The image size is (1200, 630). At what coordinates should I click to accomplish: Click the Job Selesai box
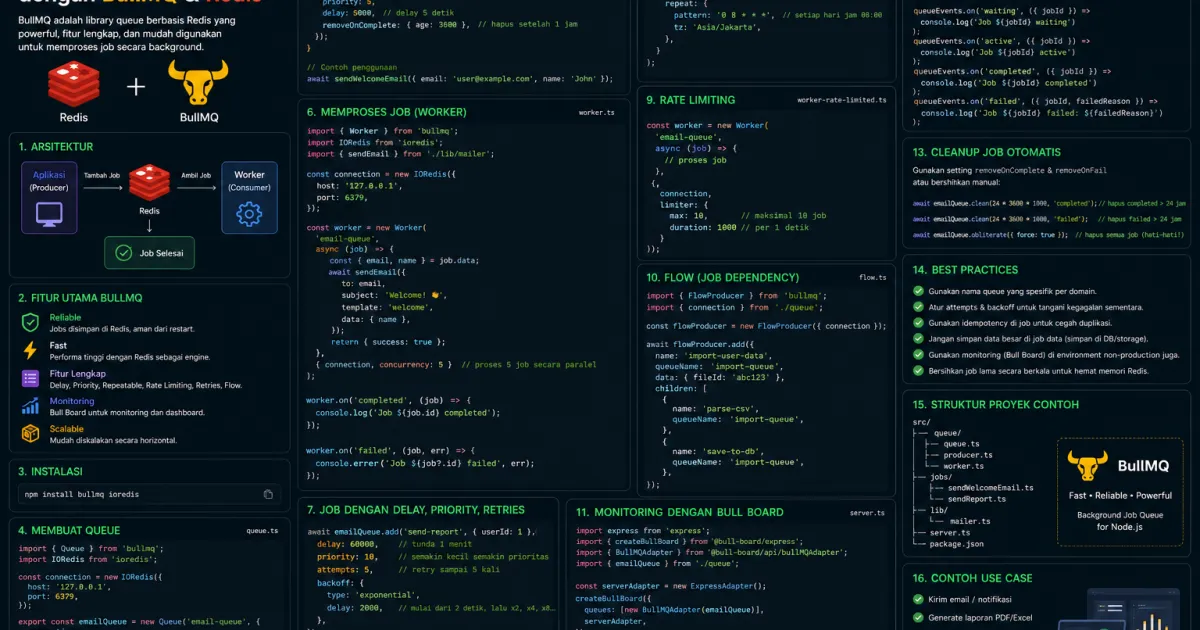150,253
